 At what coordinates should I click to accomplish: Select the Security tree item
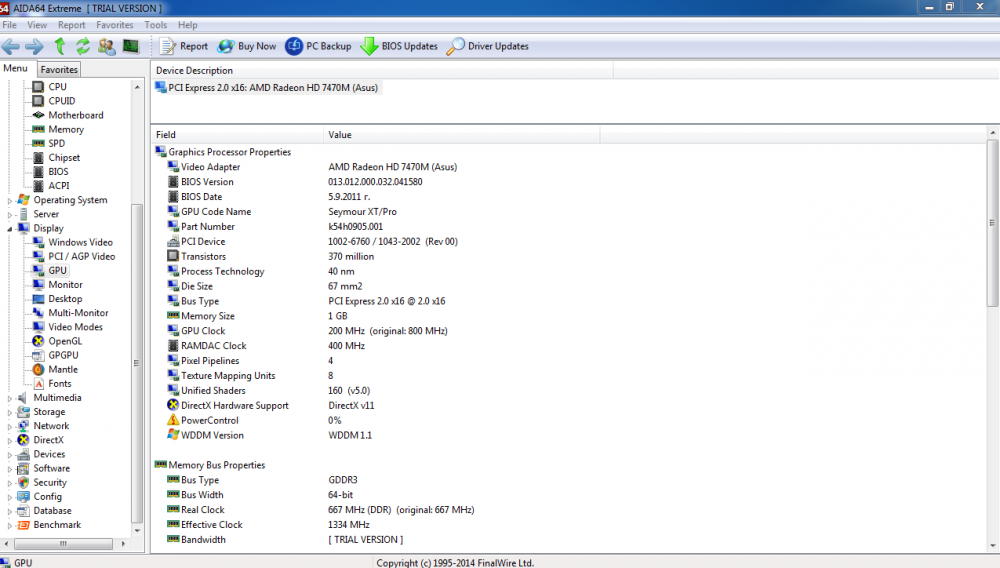coord(50,483)
